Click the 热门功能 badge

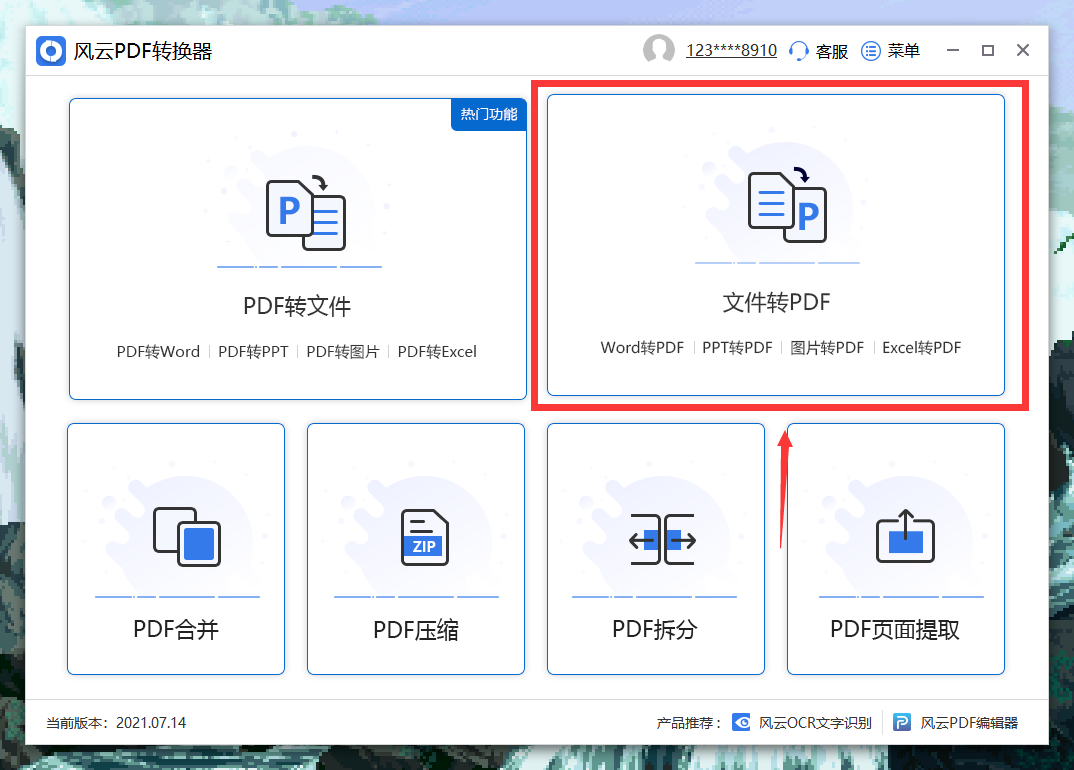pyautogui.click(x=488, y=114)
